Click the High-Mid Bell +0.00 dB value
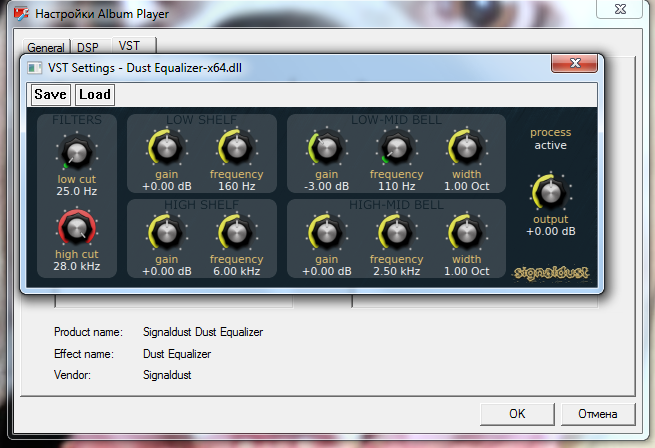655x448 pixels. click(x=327, y=271)
